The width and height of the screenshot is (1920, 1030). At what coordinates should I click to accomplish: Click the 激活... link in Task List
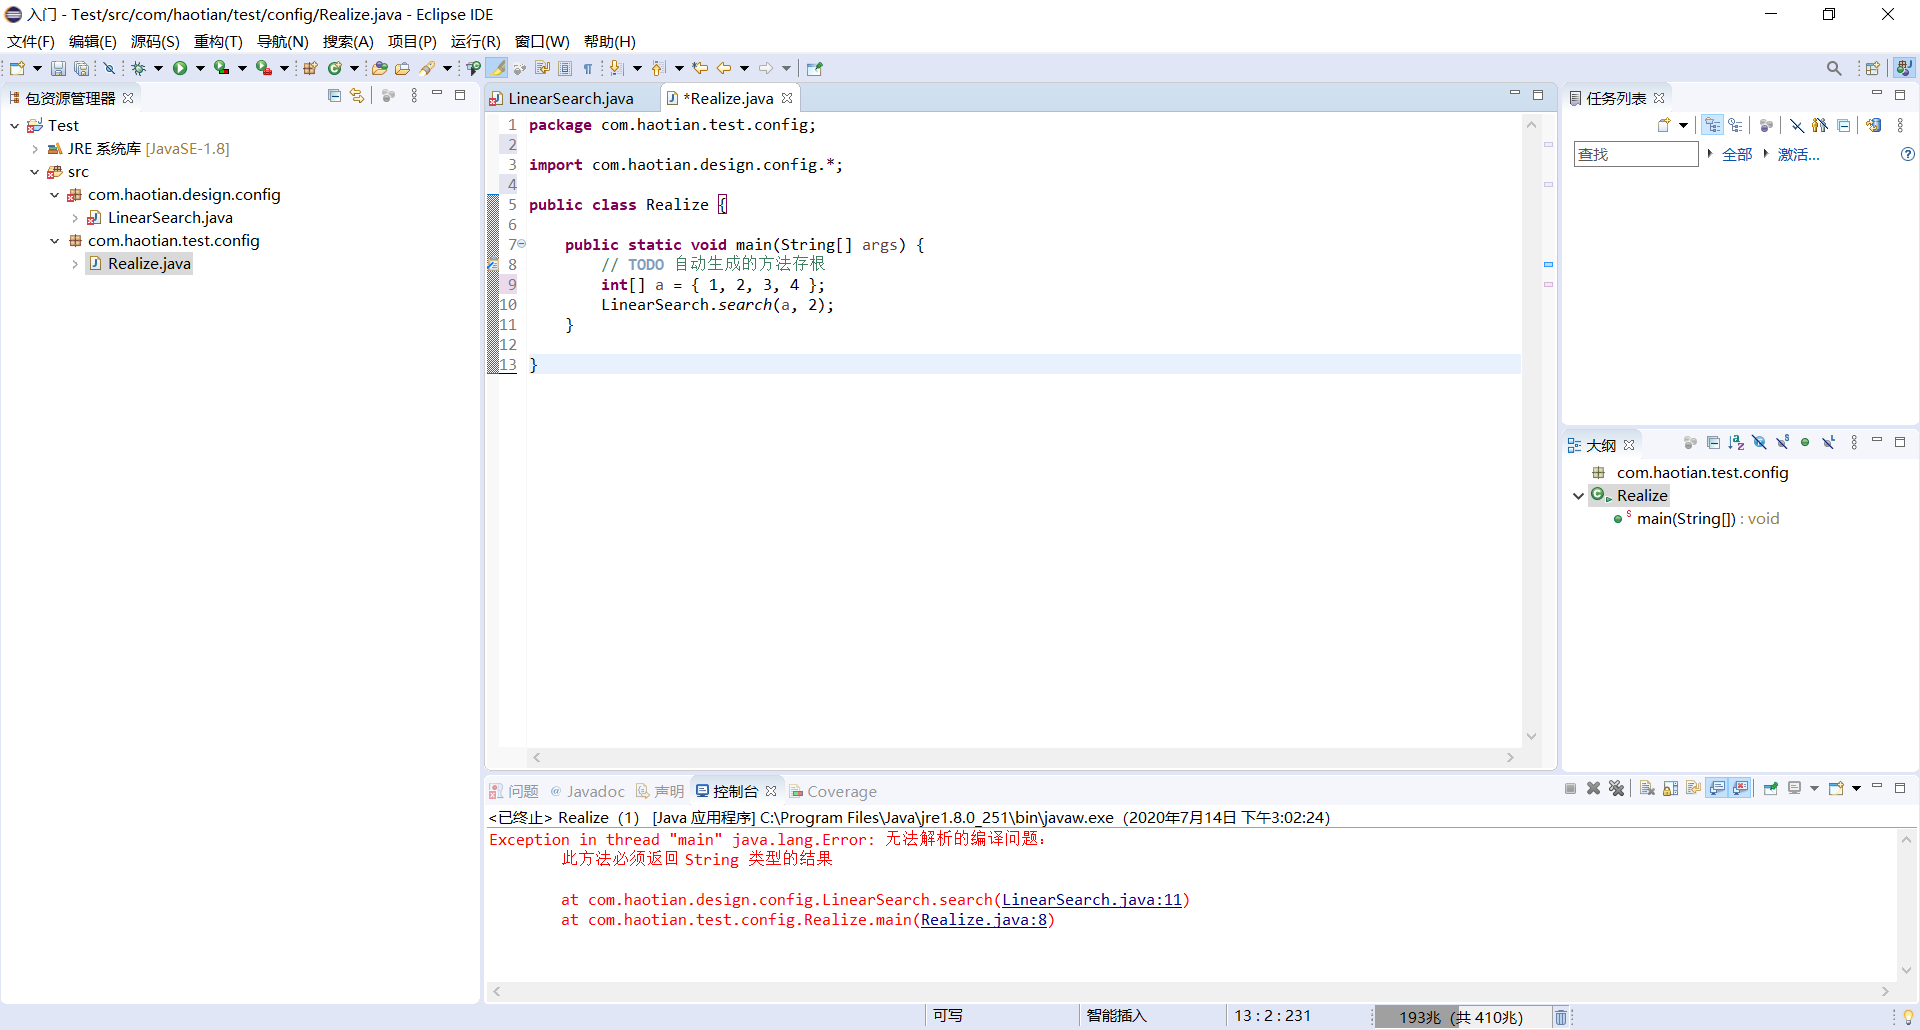coord(1798,155)
